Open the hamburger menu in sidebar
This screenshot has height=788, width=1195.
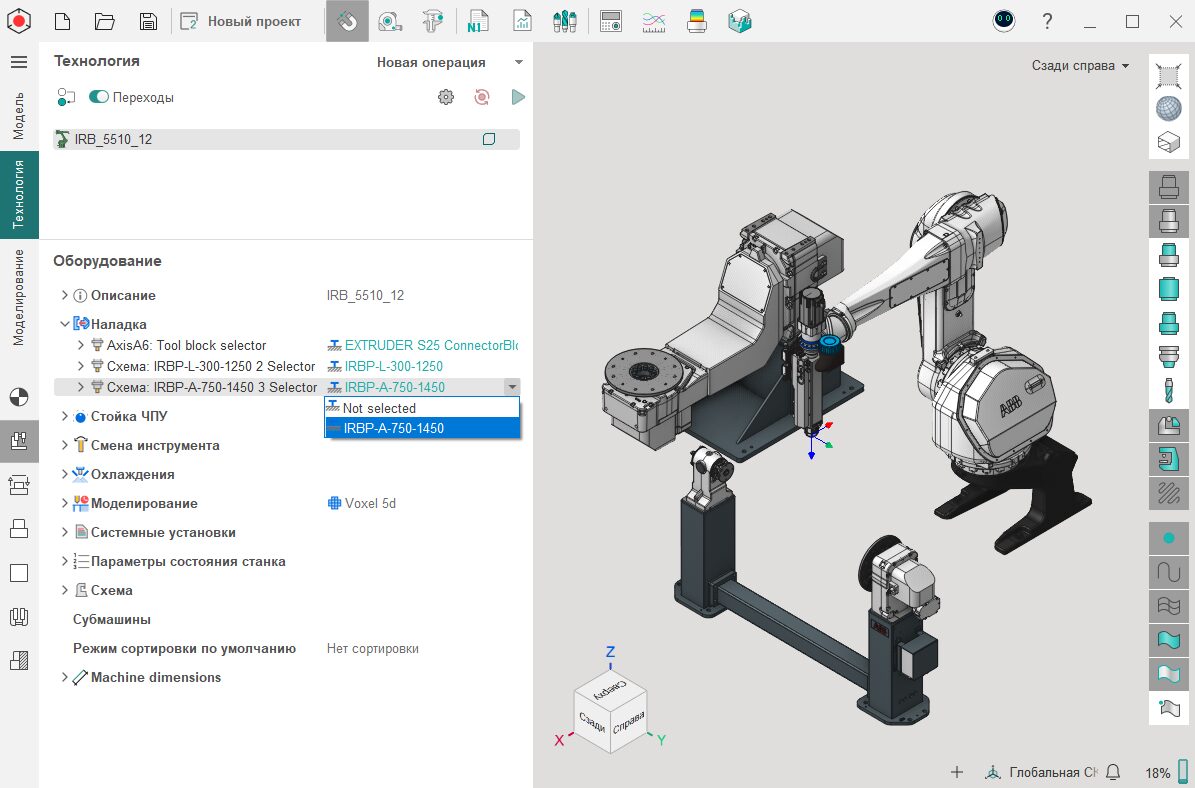point(18,62)
